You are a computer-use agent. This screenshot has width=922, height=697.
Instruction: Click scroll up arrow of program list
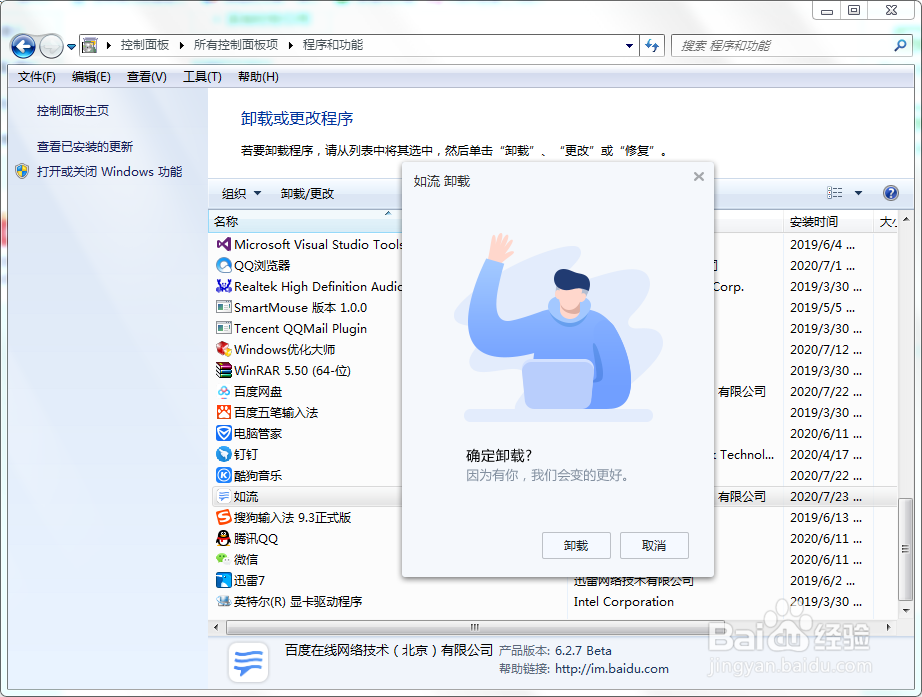(x=906, y=219)
